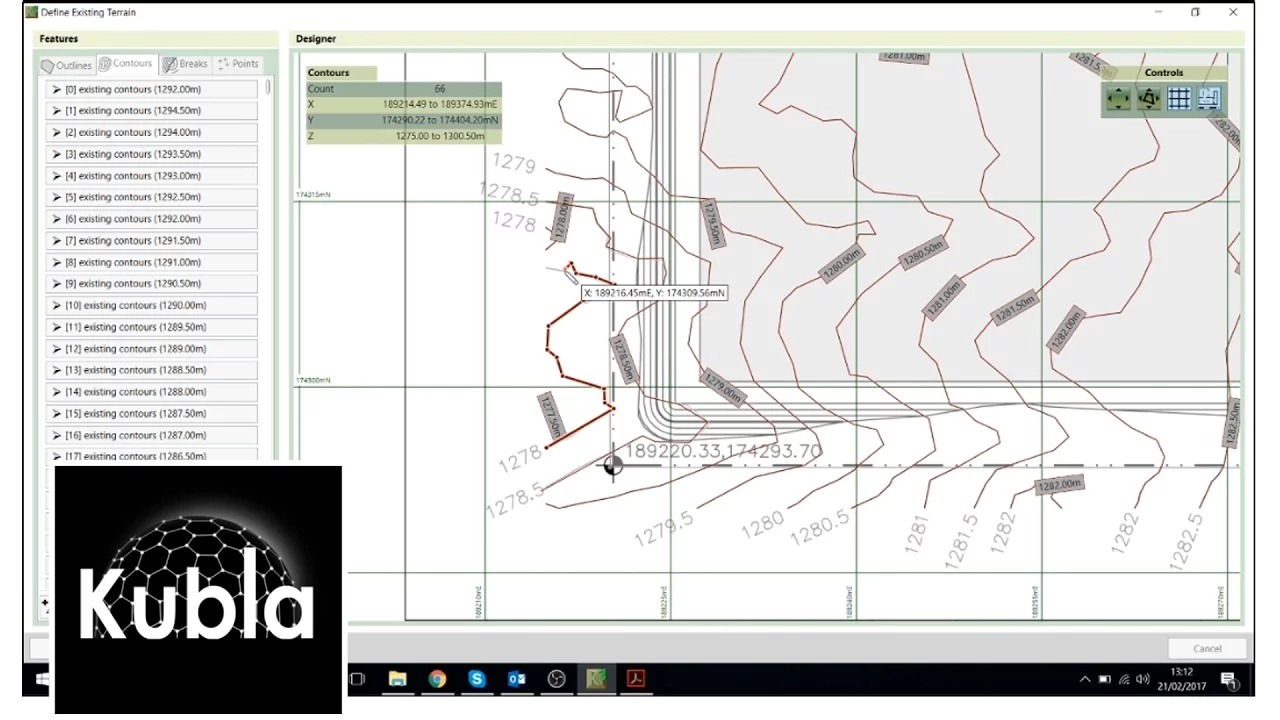Image resolution: width=1280 pixels, height=720 pixels.
Task: Select [15] existing contours (1287.50m) row
Action: [151, 414]
